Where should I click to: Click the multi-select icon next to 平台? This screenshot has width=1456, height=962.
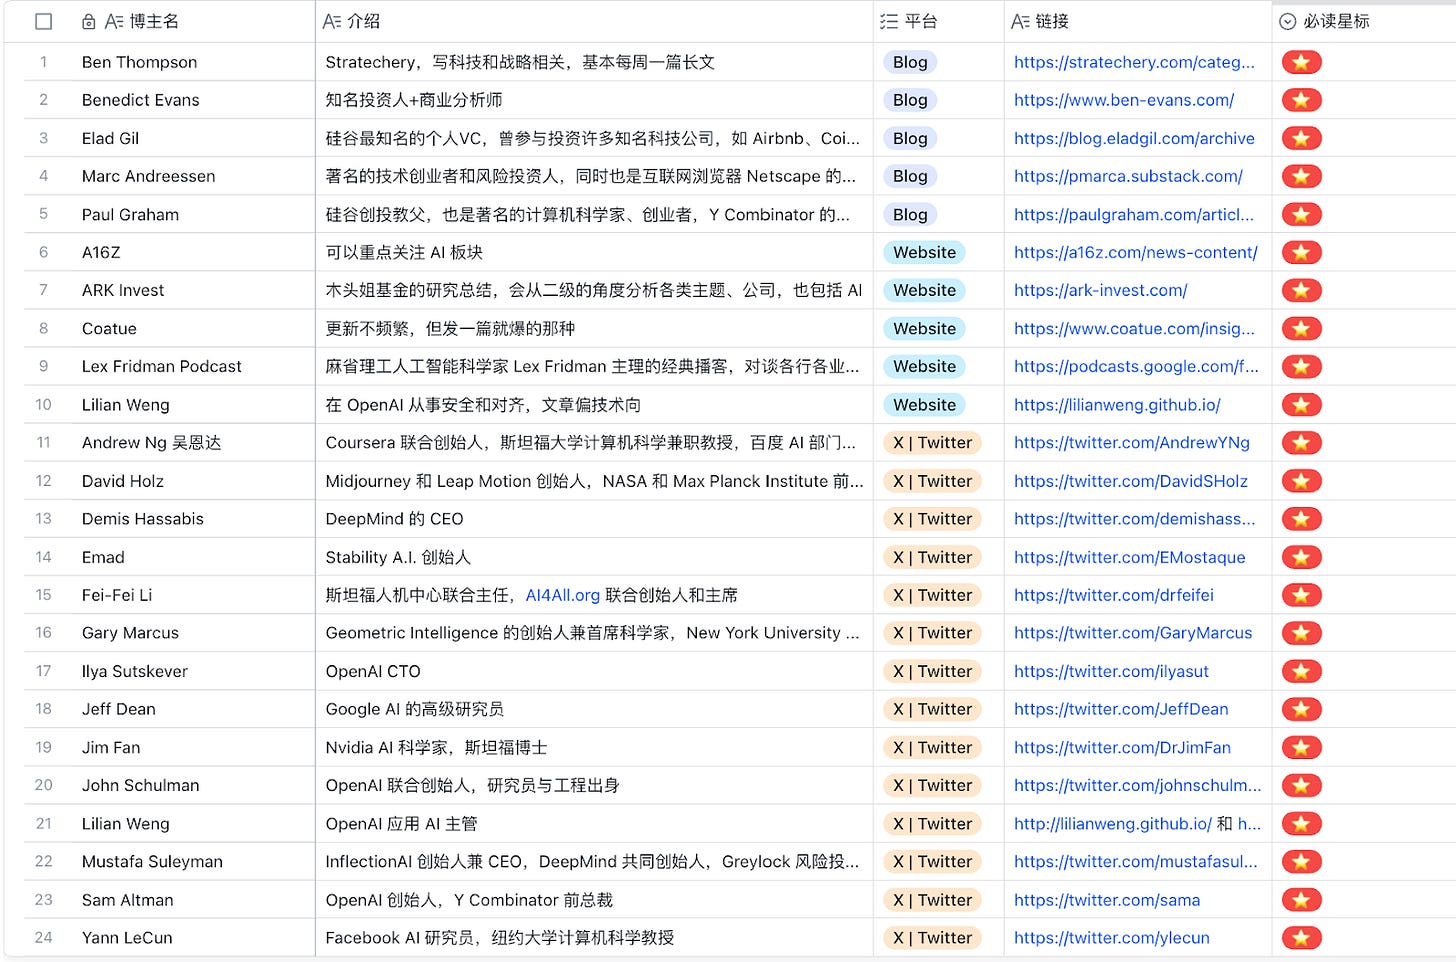pos(889,21)
